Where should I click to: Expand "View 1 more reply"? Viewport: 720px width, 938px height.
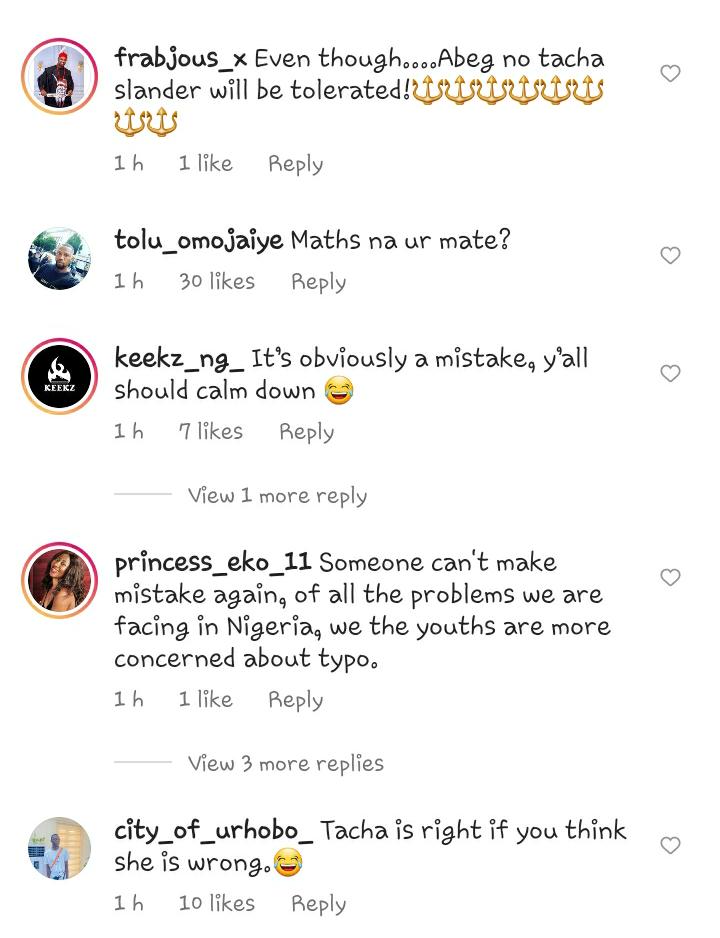click(277, 495)
